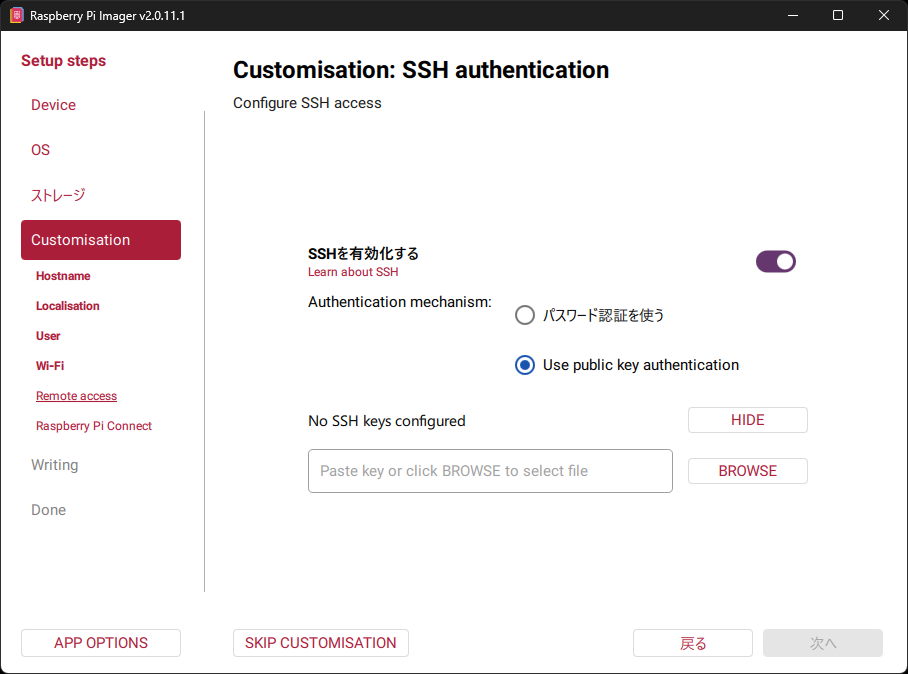Viewport: 908px width, 674px height.
Task: Go to ストレージ setup step
Action: 58,195
